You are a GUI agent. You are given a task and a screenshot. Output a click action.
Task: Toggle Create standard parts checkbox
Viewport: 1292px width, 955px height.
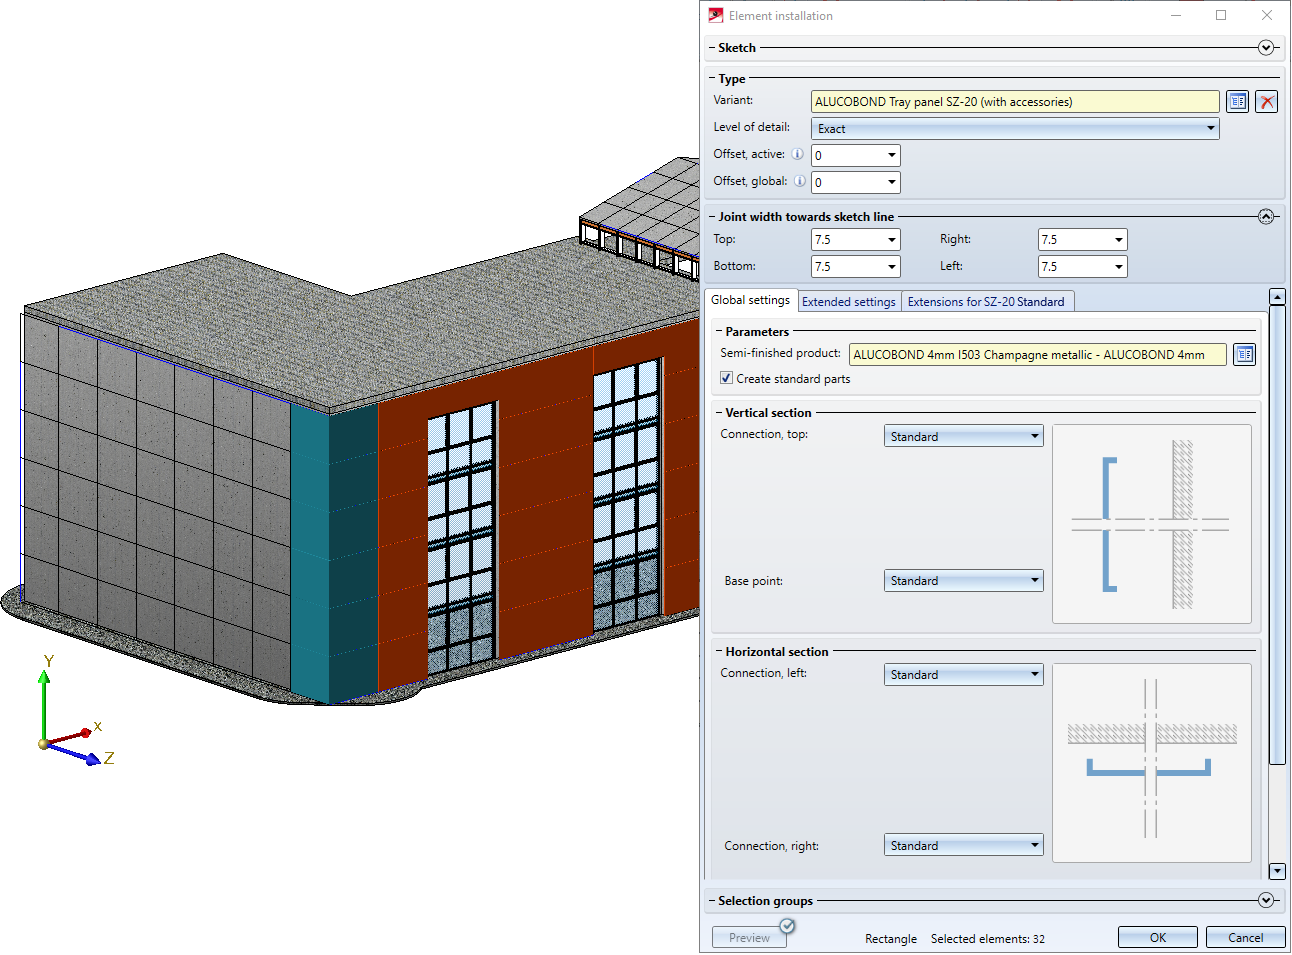point(726,379)
